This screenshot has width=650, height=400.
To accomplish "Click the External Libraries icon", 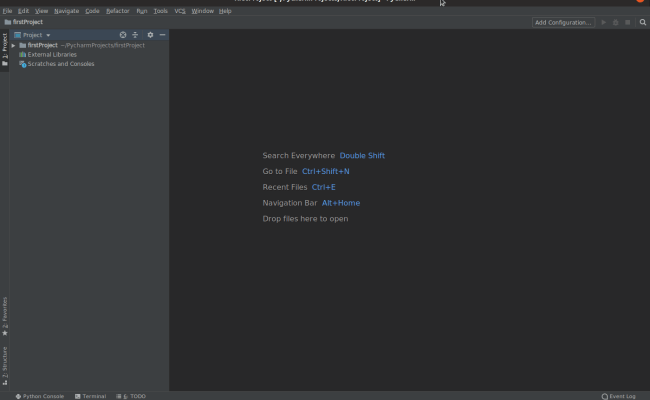I will (x=22, y=54).
